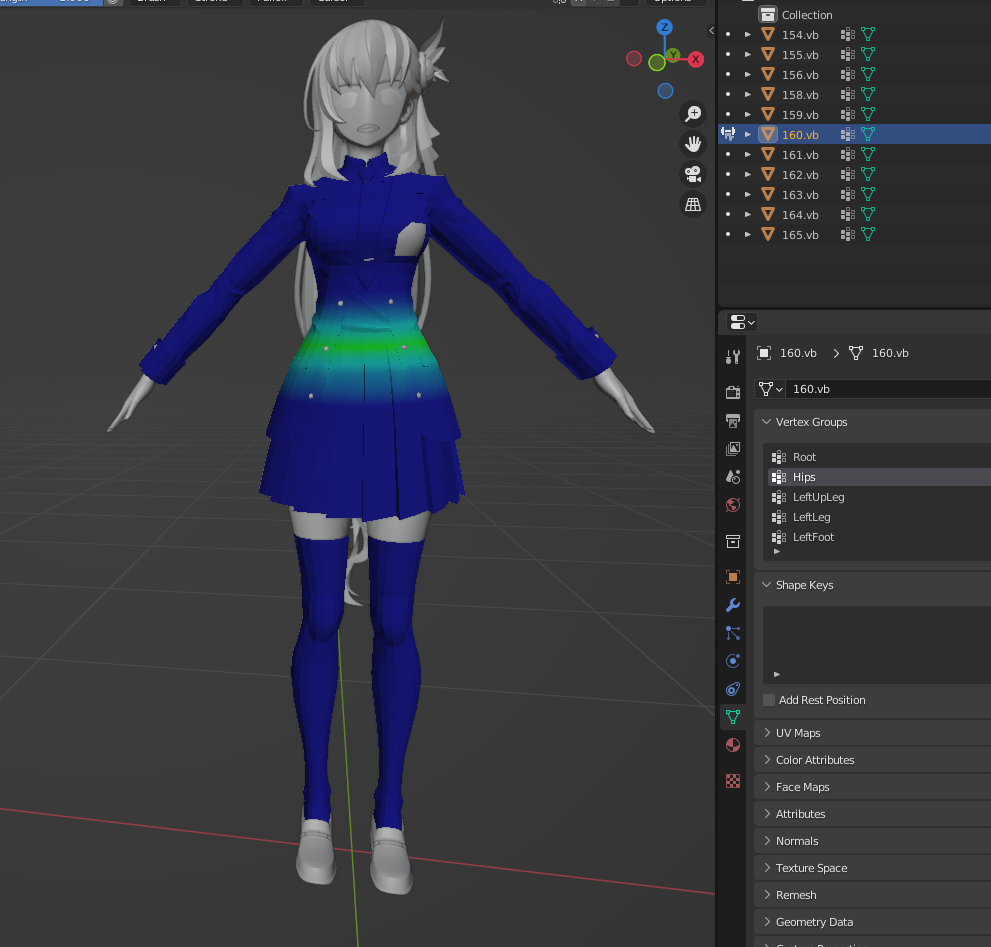Image resolution: width=991 pixels, height=947 pixels.
Task: Click the Root vertex group icon
Action: point(779,457)
